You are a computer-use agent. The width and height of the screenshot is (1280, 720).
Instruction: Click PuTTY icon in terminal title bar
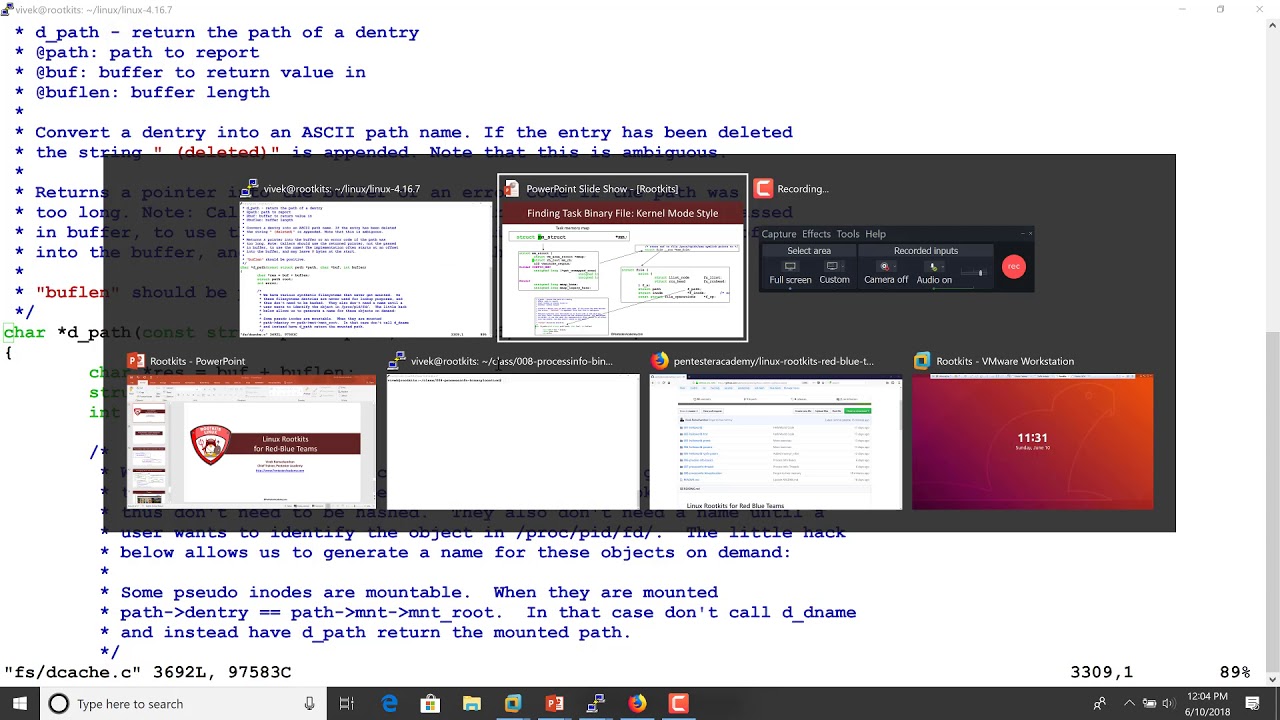pyautogui.click(x=7, y=9)
